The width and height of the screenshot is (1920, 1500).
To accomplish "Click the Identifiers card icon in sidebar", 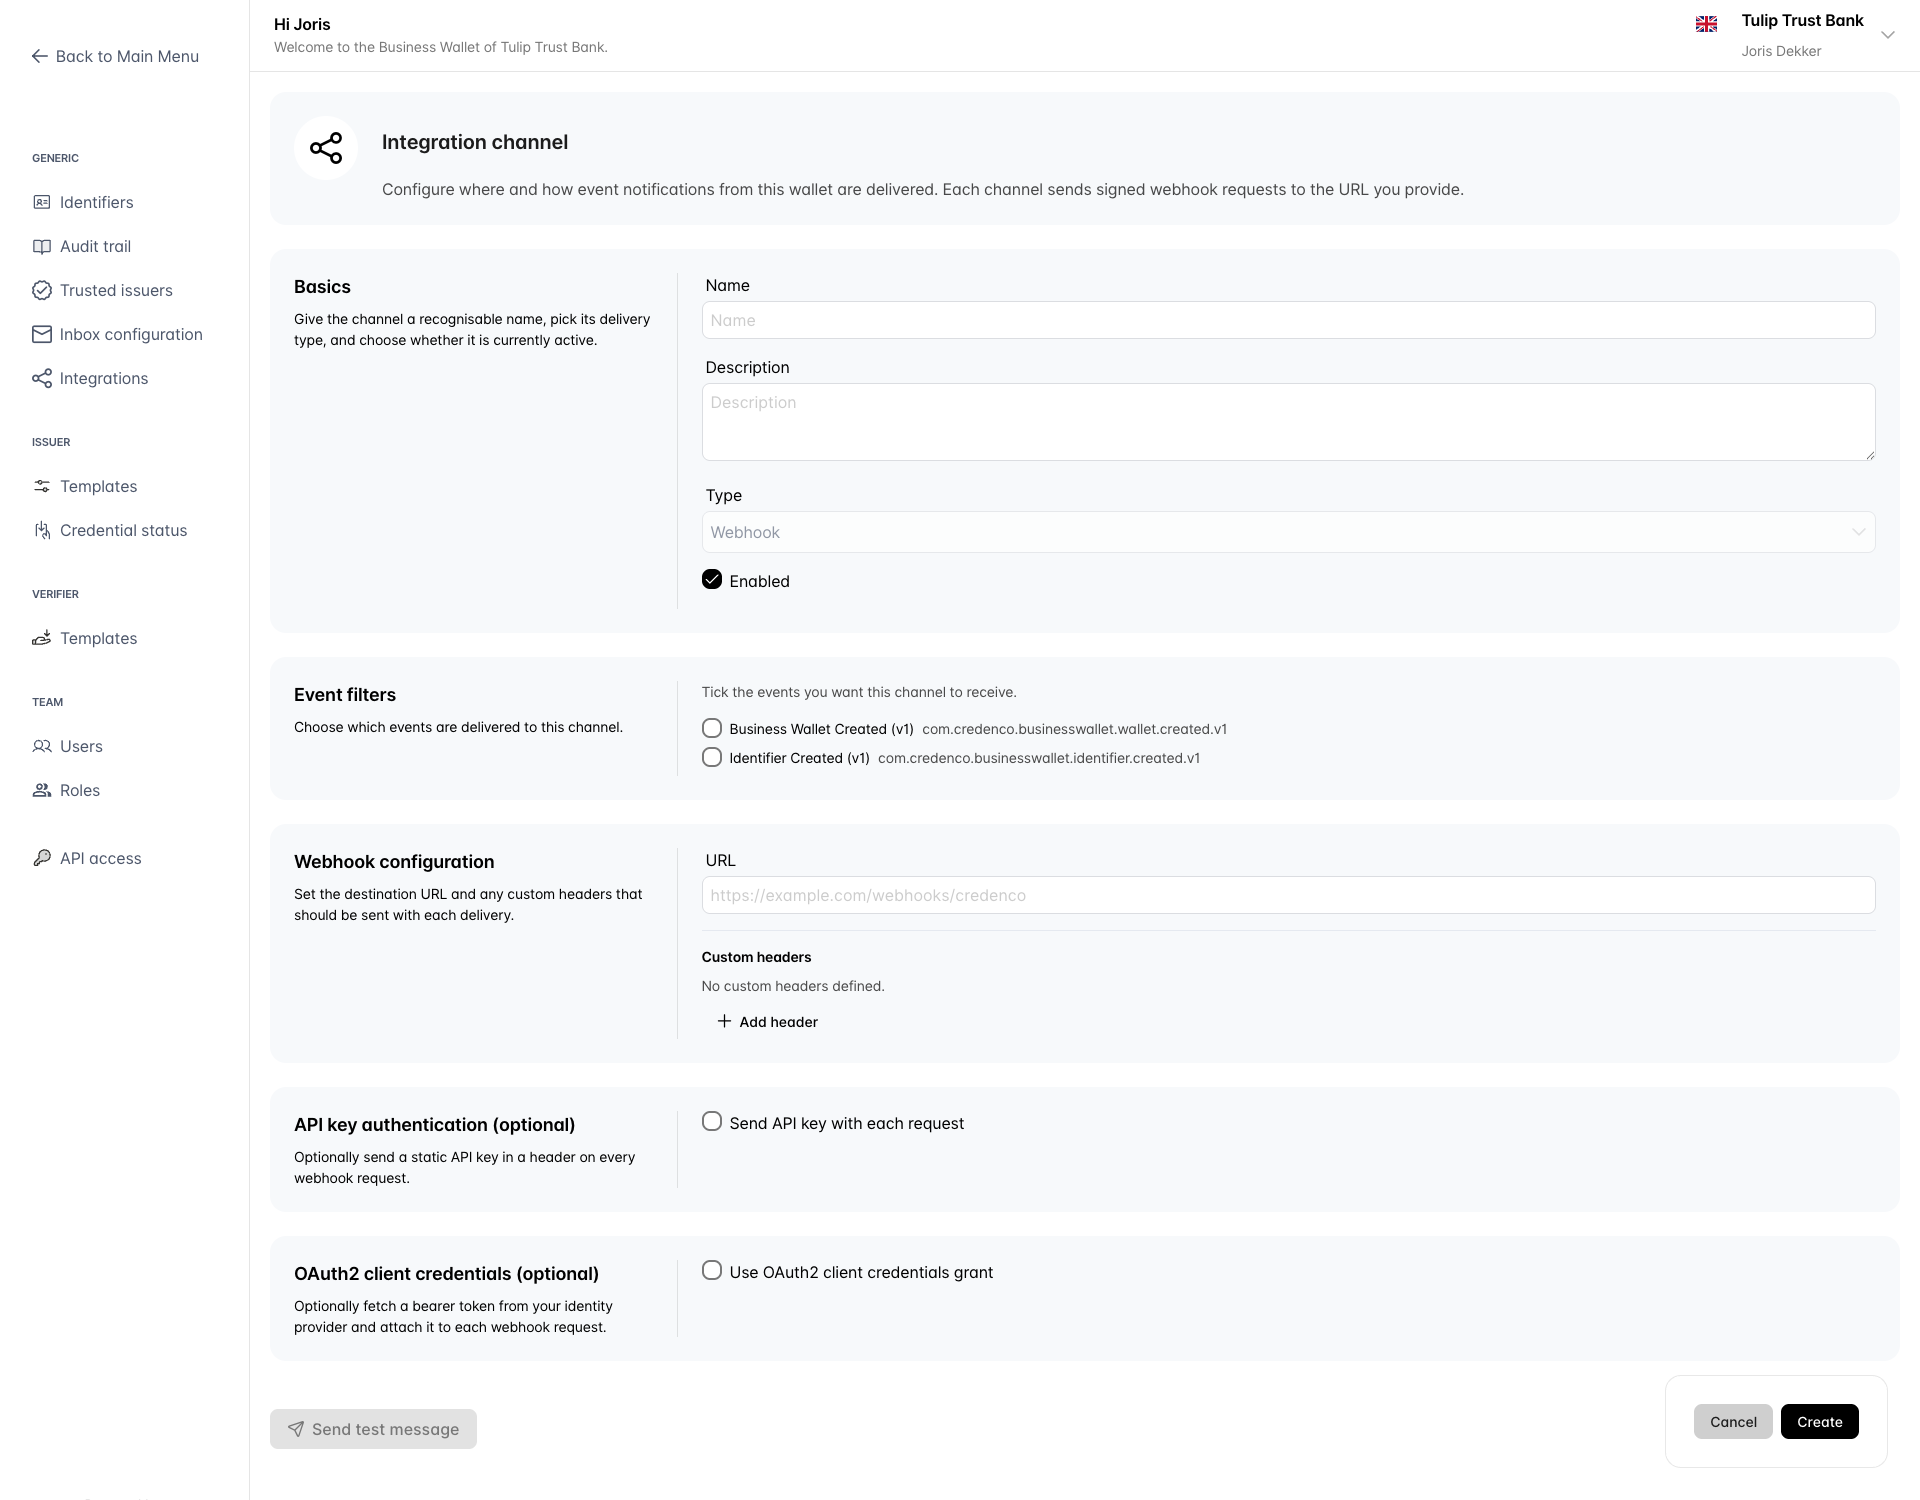I will [42, 202].
